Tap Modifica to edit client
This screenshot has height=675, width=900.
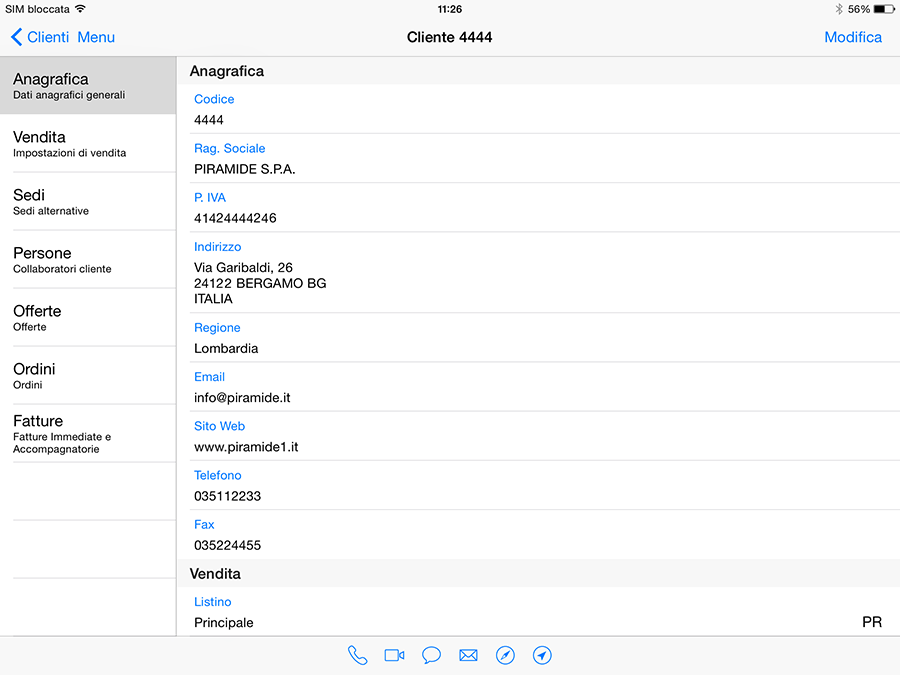[853, 37]
